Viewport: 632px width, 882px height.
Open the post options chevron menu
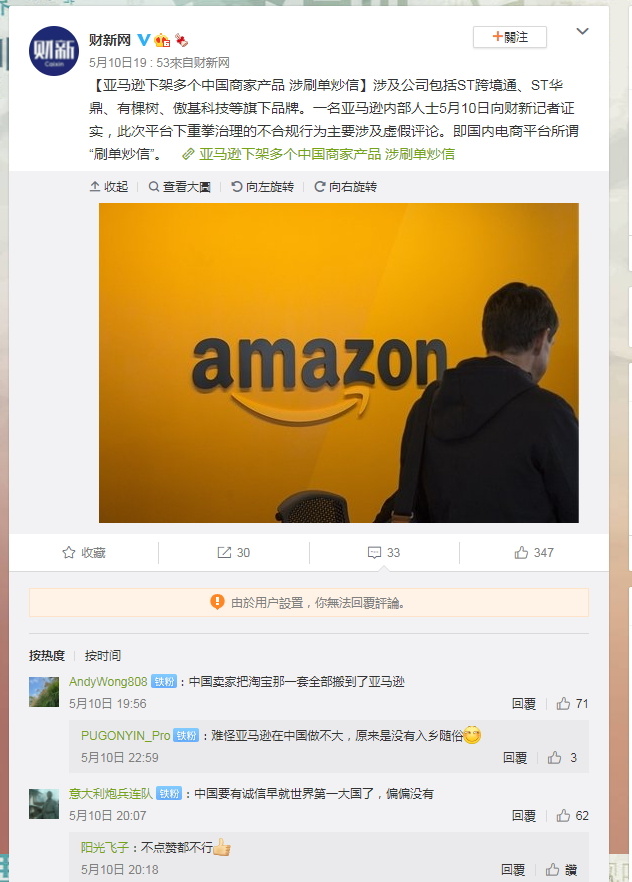pos(583,32)
